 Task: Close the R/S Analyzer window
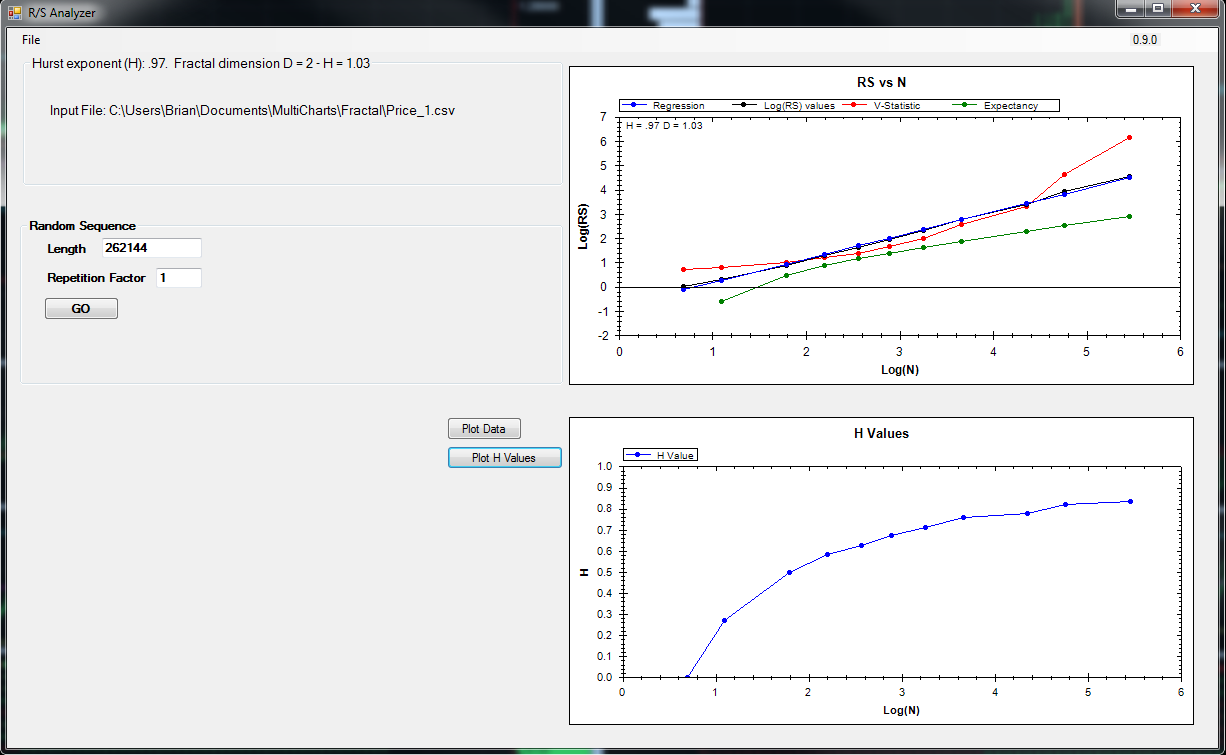[1194, 9]
